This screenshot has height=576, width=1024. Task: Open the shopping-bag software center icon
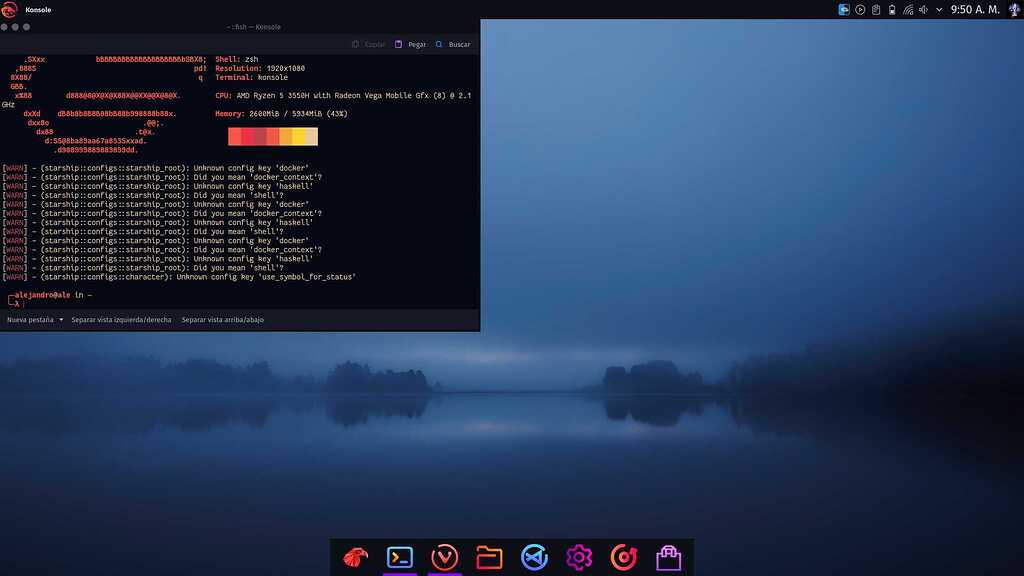(x=669, y=557)
